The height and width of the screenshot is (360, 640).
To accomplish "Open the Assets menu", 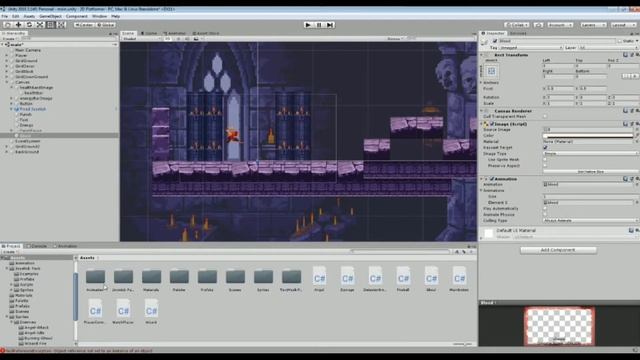I will [29, 16].
